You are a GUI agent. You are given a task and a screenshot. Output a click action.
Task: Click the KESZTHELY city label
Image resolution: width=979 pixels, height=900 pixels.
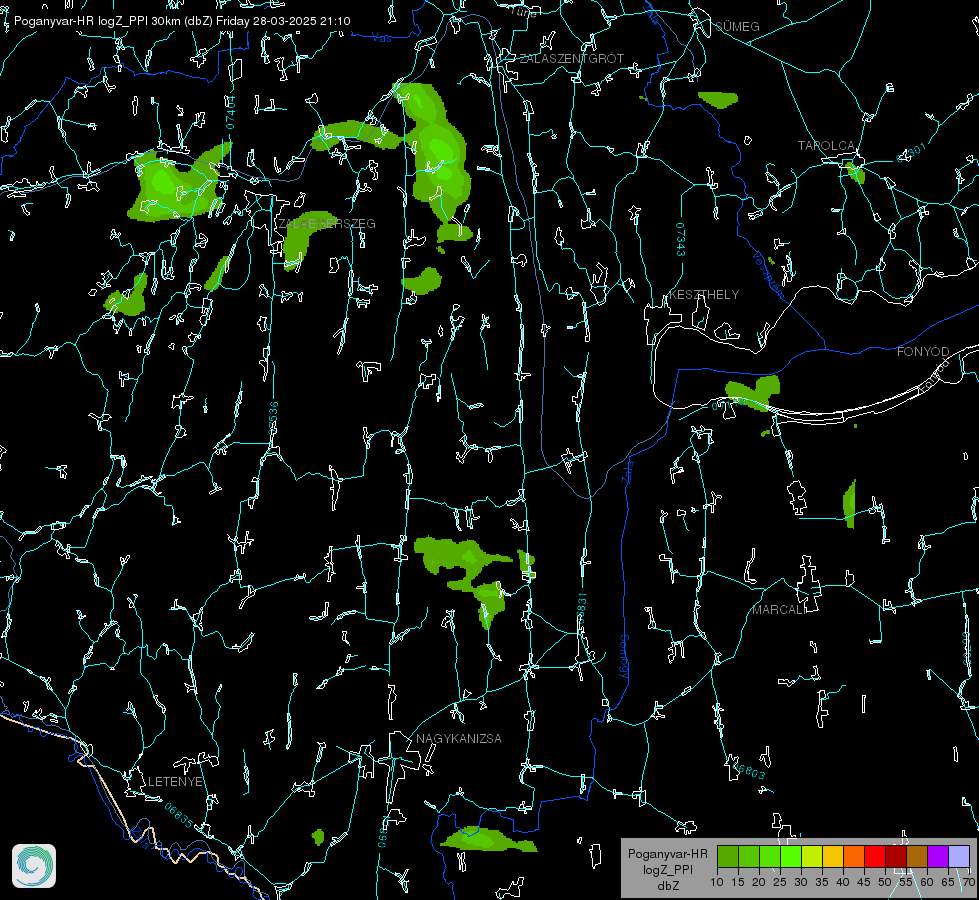point(704,294)
